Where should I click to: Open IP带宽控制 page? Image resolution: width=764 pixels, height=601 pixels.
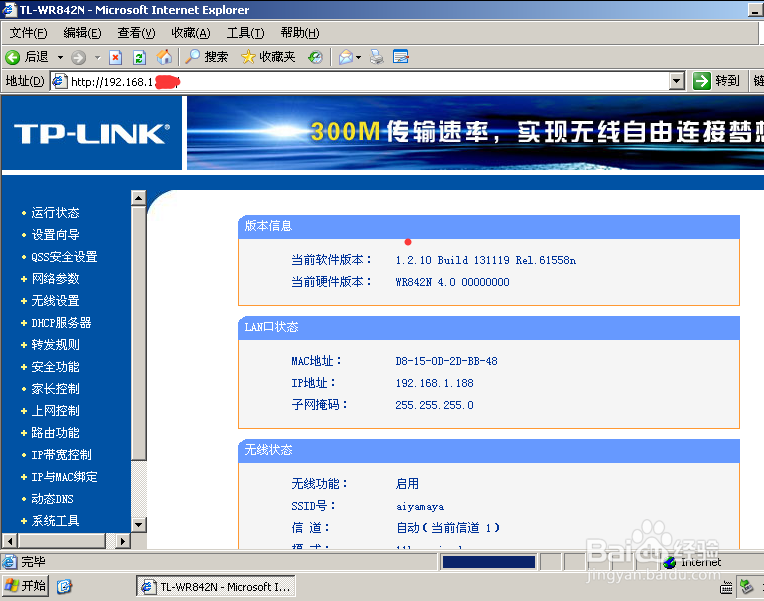61,455
